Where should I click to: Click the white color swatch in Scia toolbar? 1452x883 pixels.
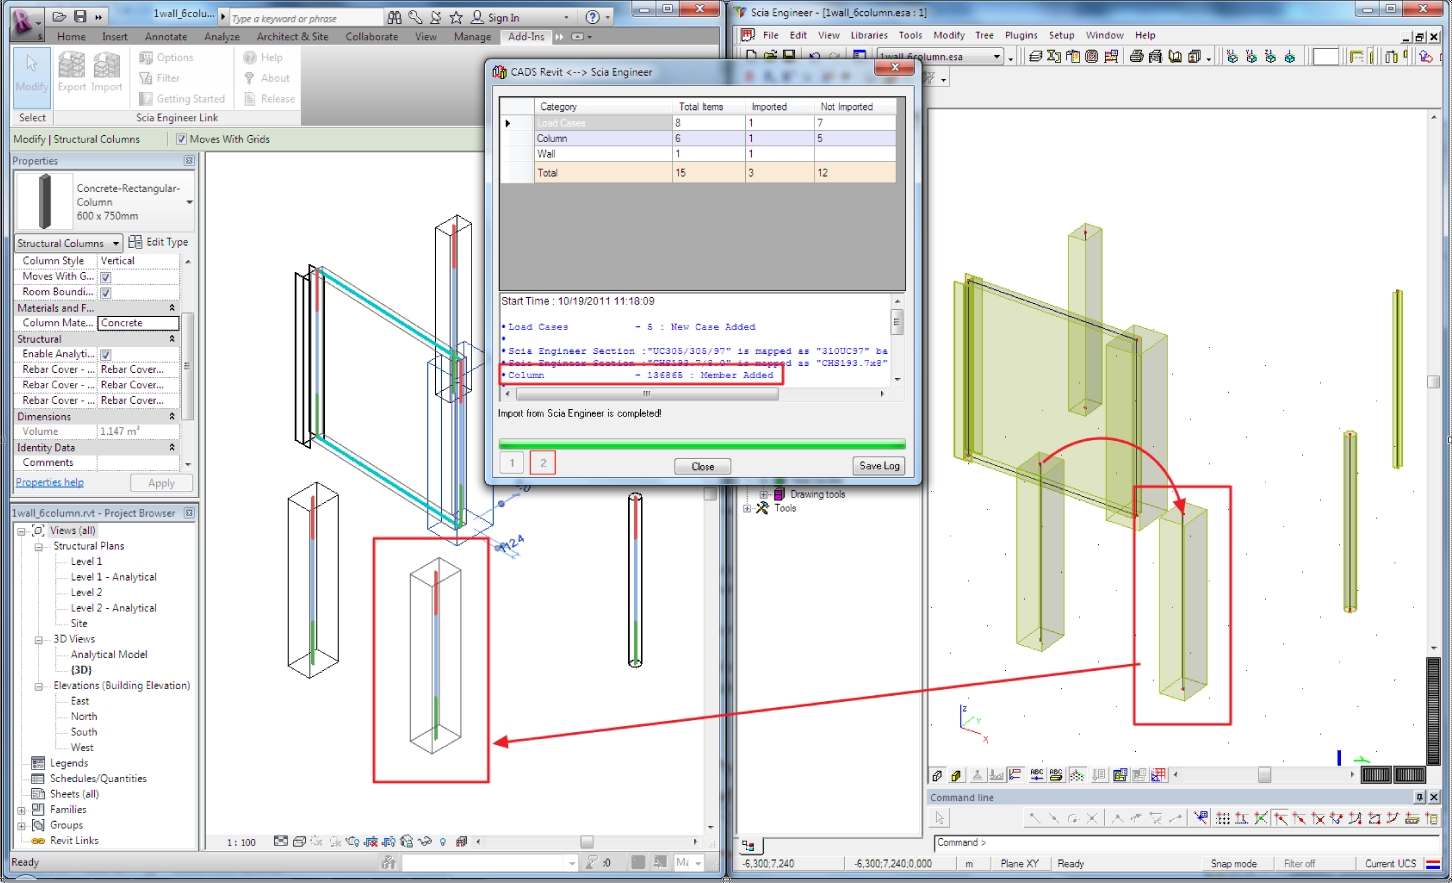[1325, 56]
